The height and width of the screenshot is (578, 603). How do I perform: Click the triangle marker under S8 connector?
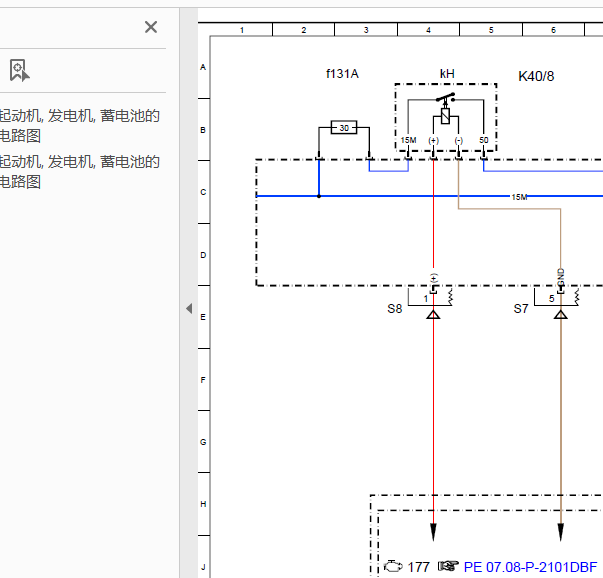click(433, 315)
